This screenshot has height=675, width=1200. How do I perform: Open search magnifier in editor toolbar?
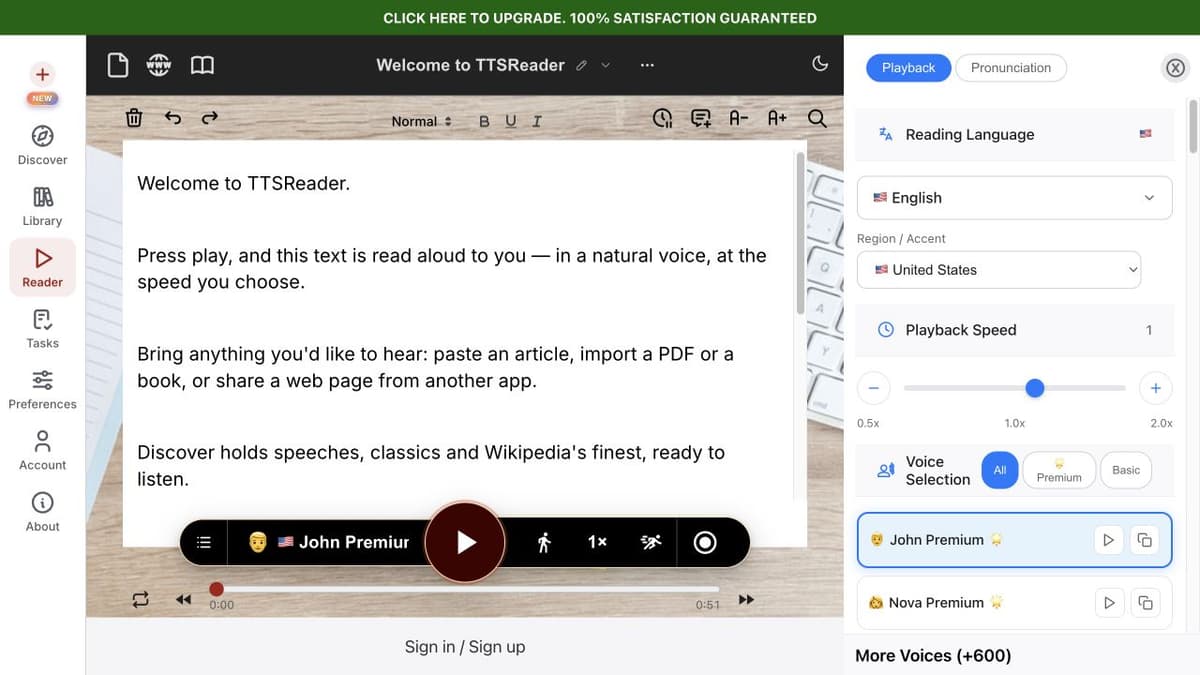[x=817, y=118]
